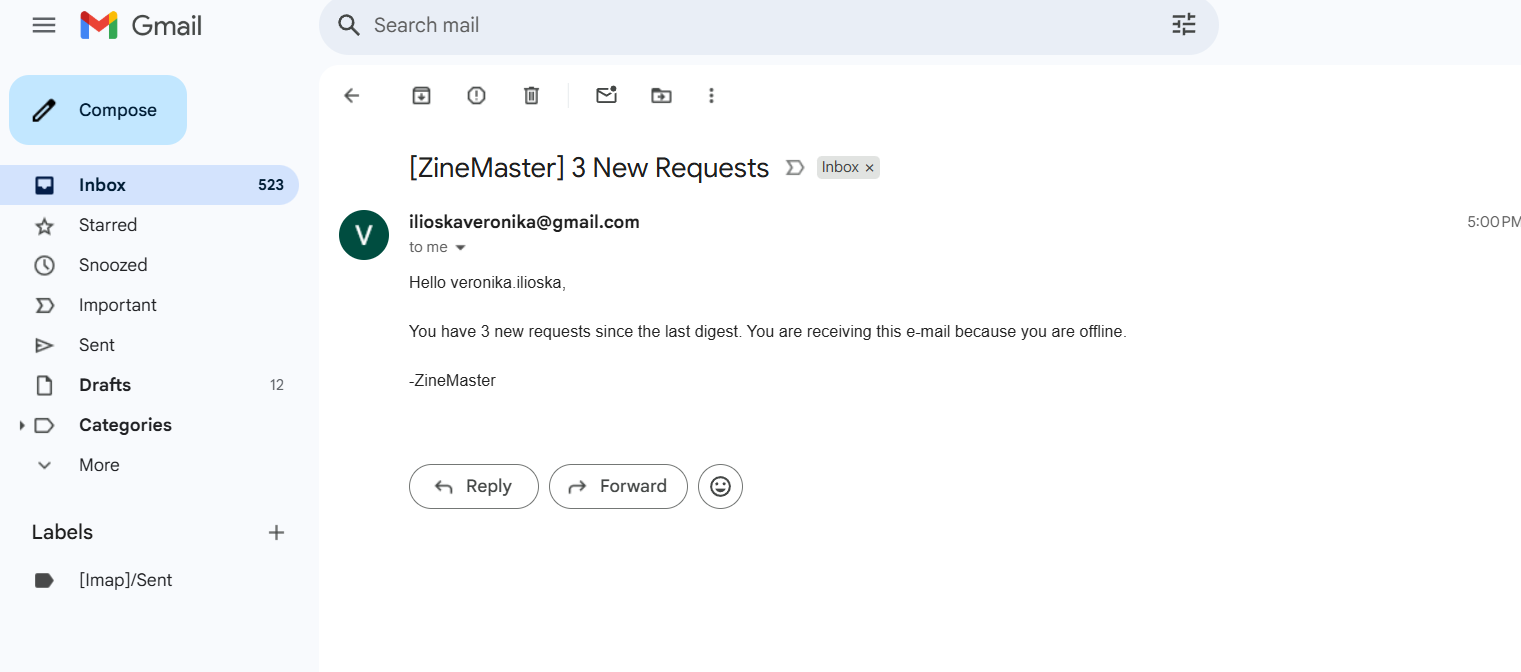The image size is (1521, 672).
Task: Delete this email with trash icon
Action: (x=531, y=95)
